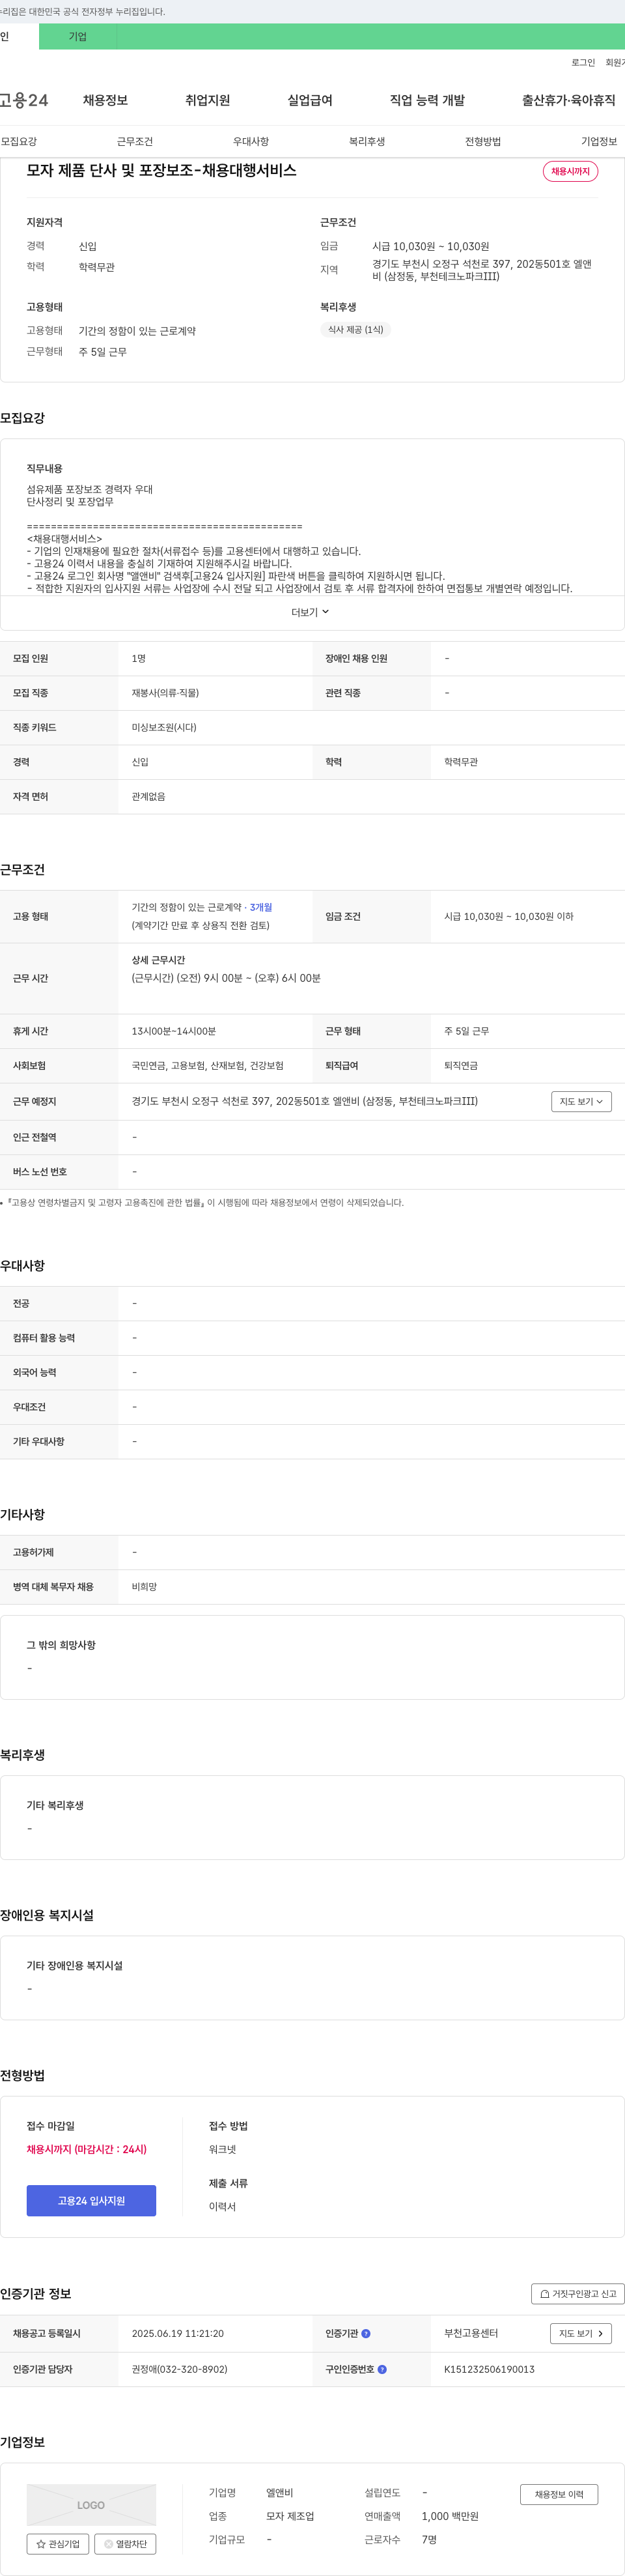Image resolution: width=625 pixels, height=2576 pixels.
Task: Open the 직업 능력 개발 menu
Action: point(427,100)
